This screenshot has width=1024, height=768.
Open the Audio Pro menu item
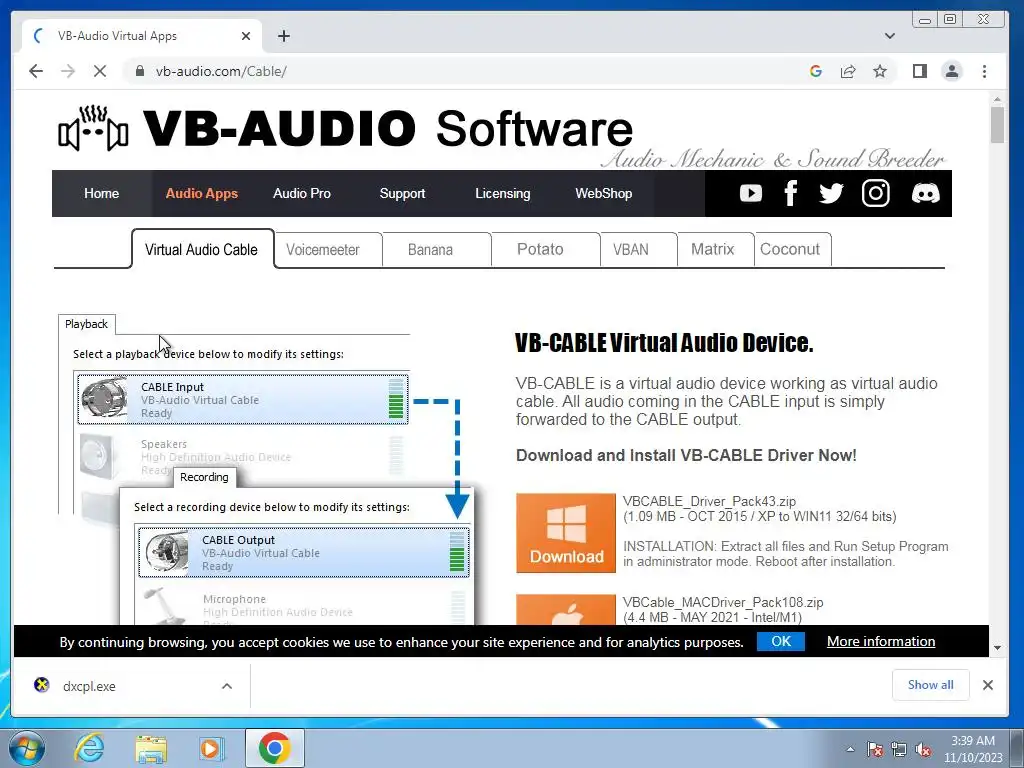coord(302,193)
